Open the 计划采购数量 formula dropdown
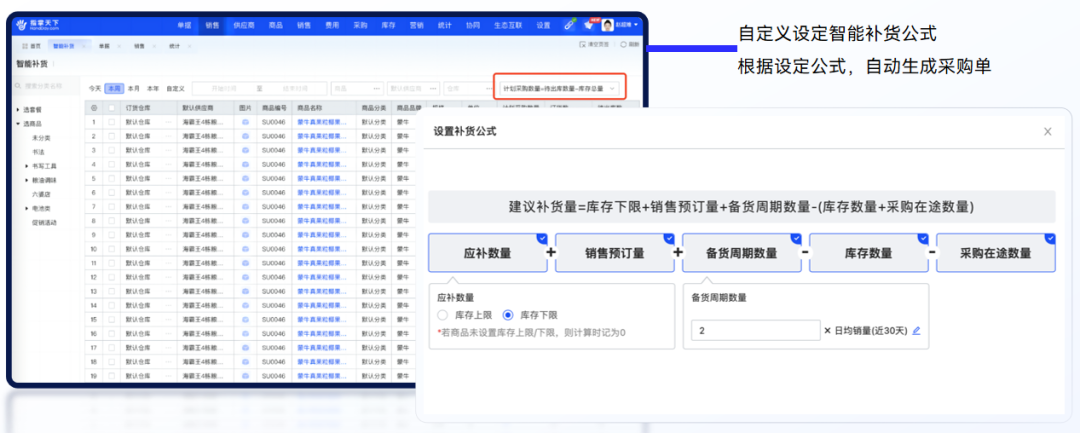 coord(559,89)
